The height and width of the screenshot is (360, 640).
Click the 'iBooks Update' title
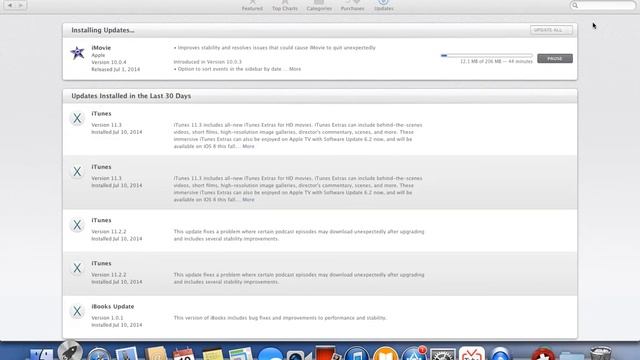113,307
